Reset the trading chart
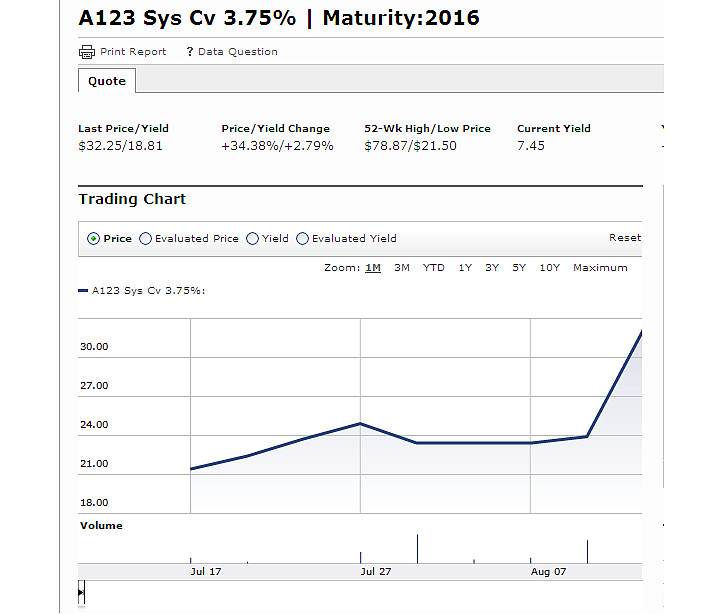This screenshot has height=614, width=720. click(x=625, y=238)
